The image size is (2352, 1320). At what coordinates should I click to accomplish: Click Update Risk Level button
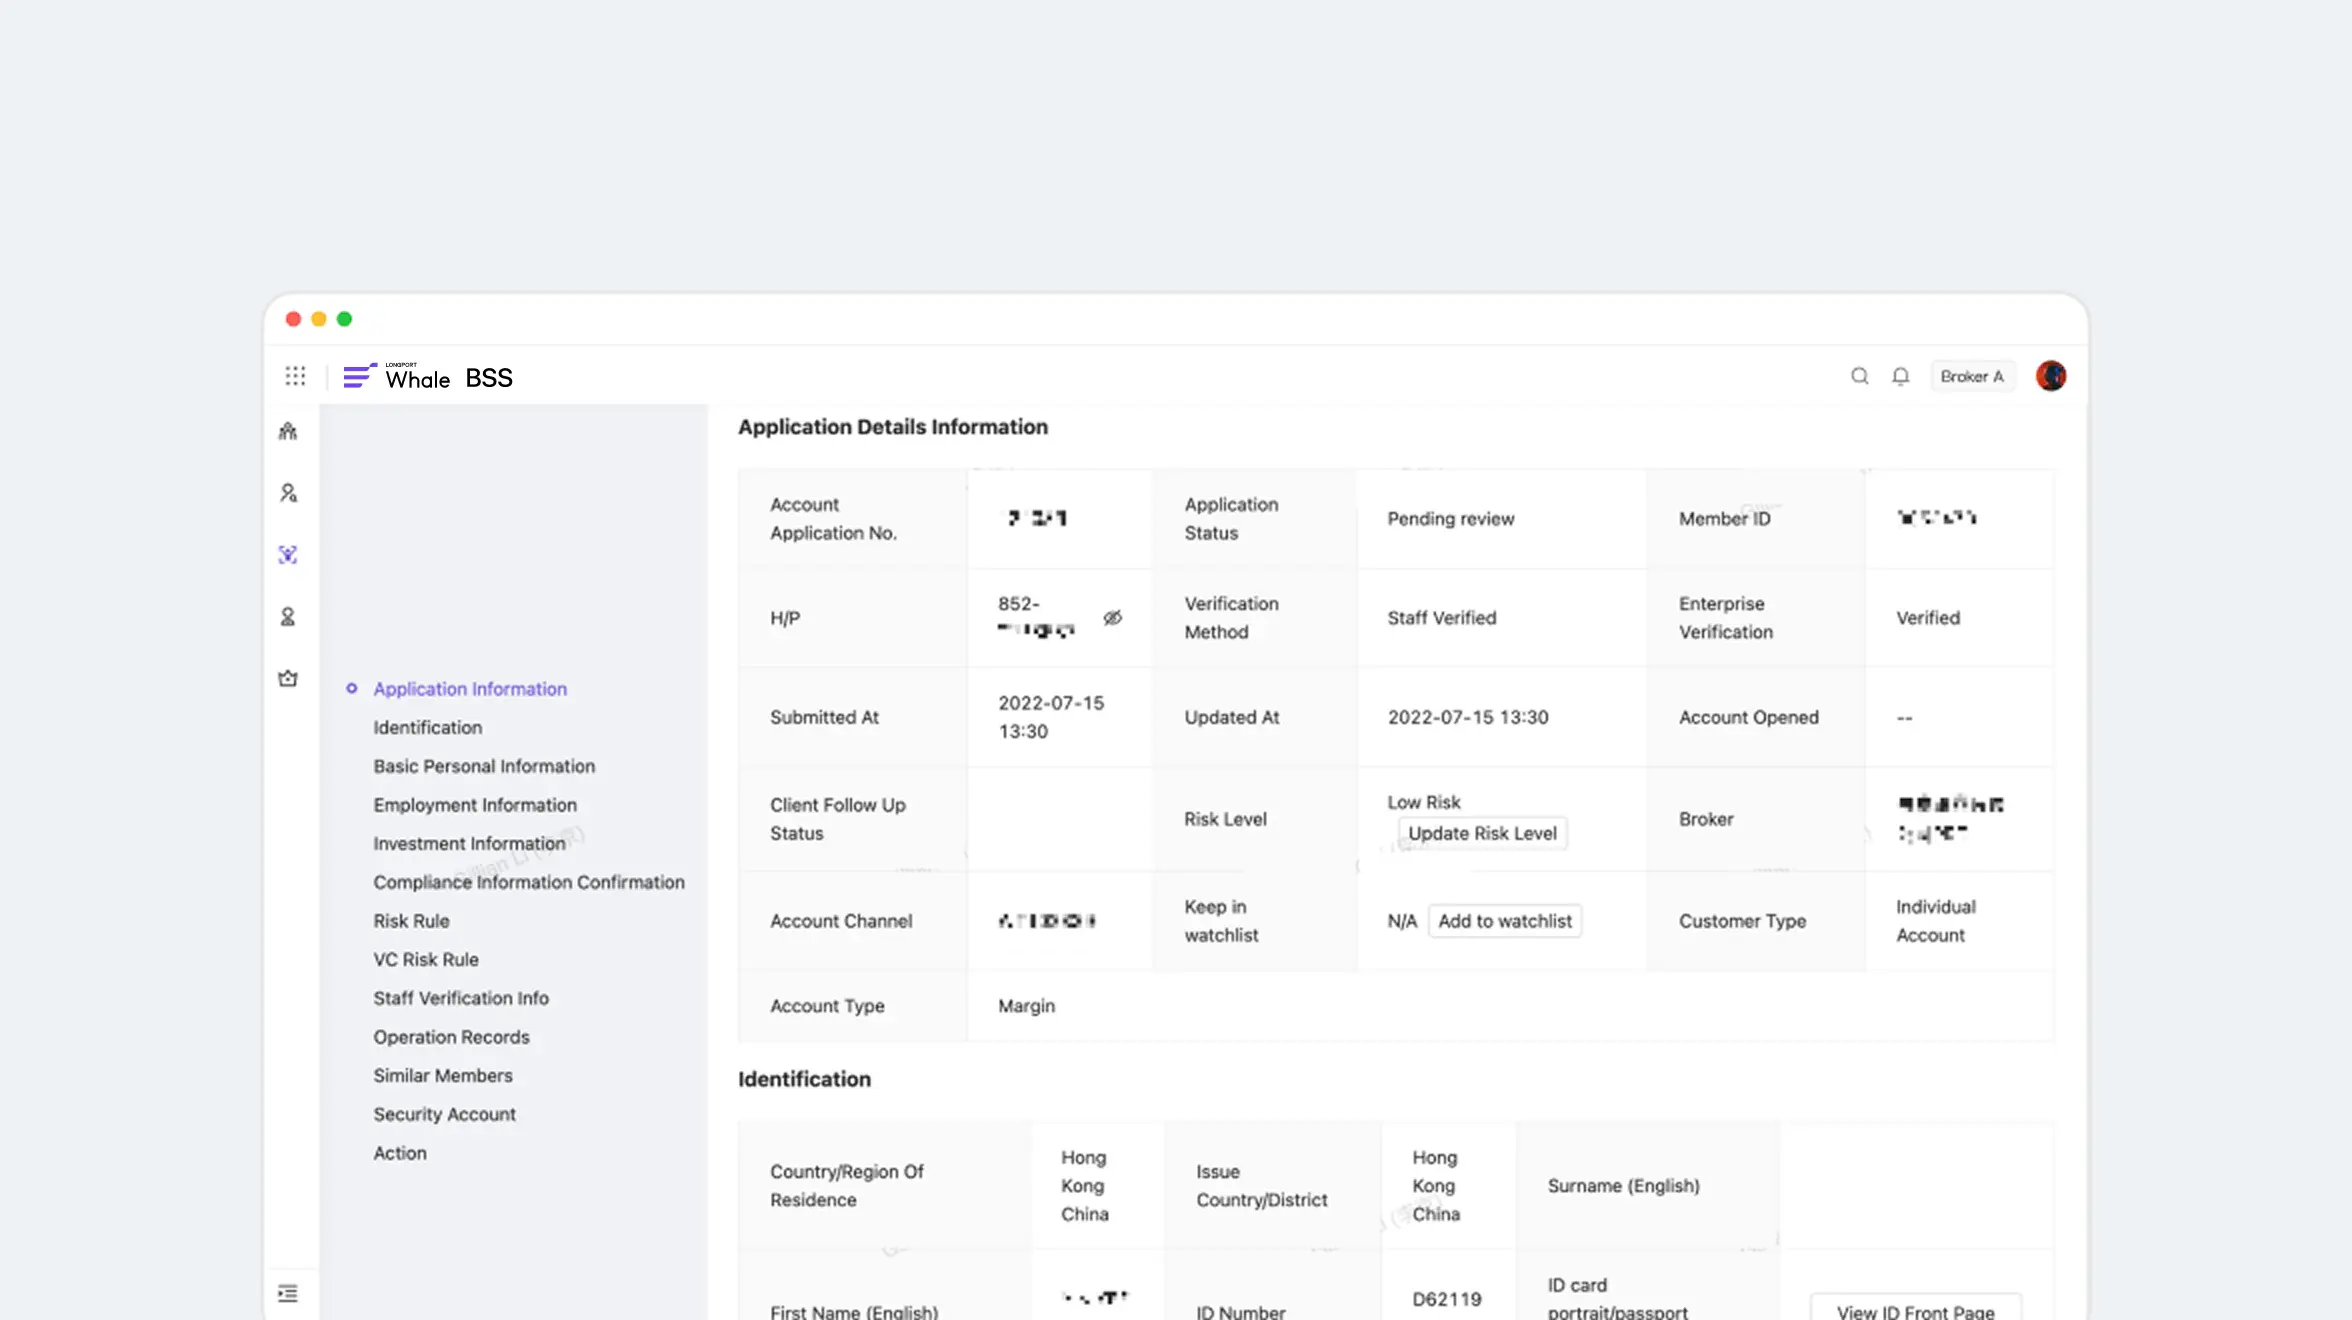1482,833
